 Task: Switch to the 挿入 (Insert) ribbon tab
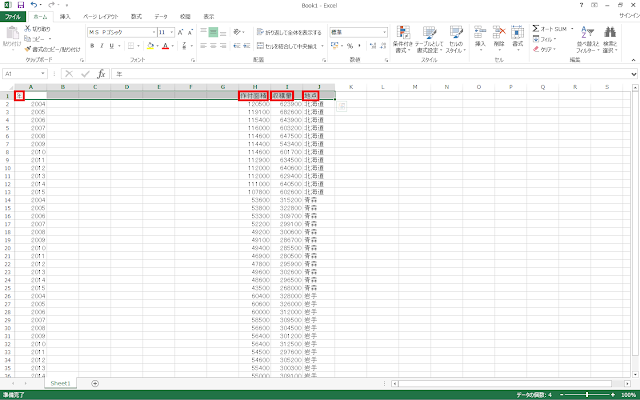point(65,17)
